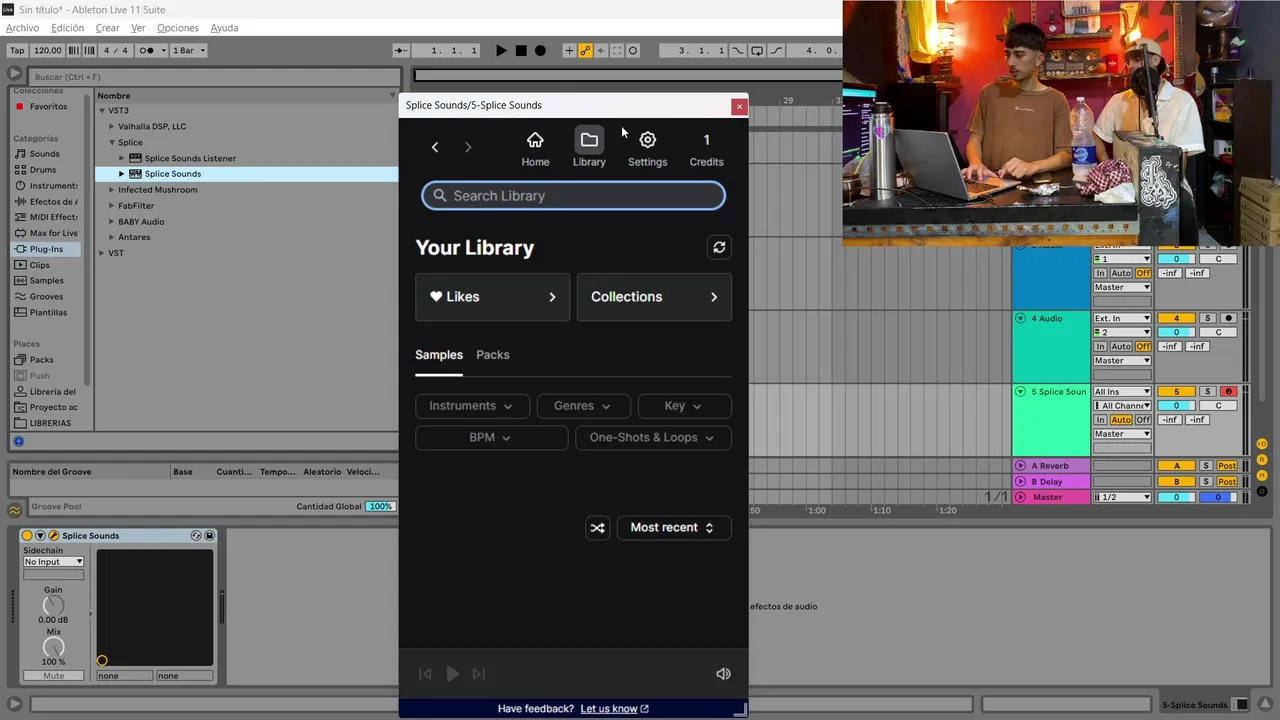Open Sidechain No Input dropdown
The width and height of the screenshot is (1280, 720).
[54, 562]
